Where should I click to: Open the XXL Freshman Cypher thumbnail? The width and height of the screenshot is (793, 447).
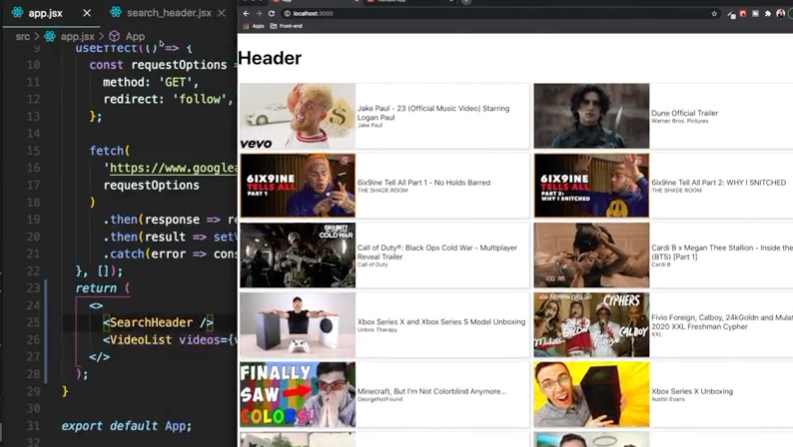coord(591,325)
